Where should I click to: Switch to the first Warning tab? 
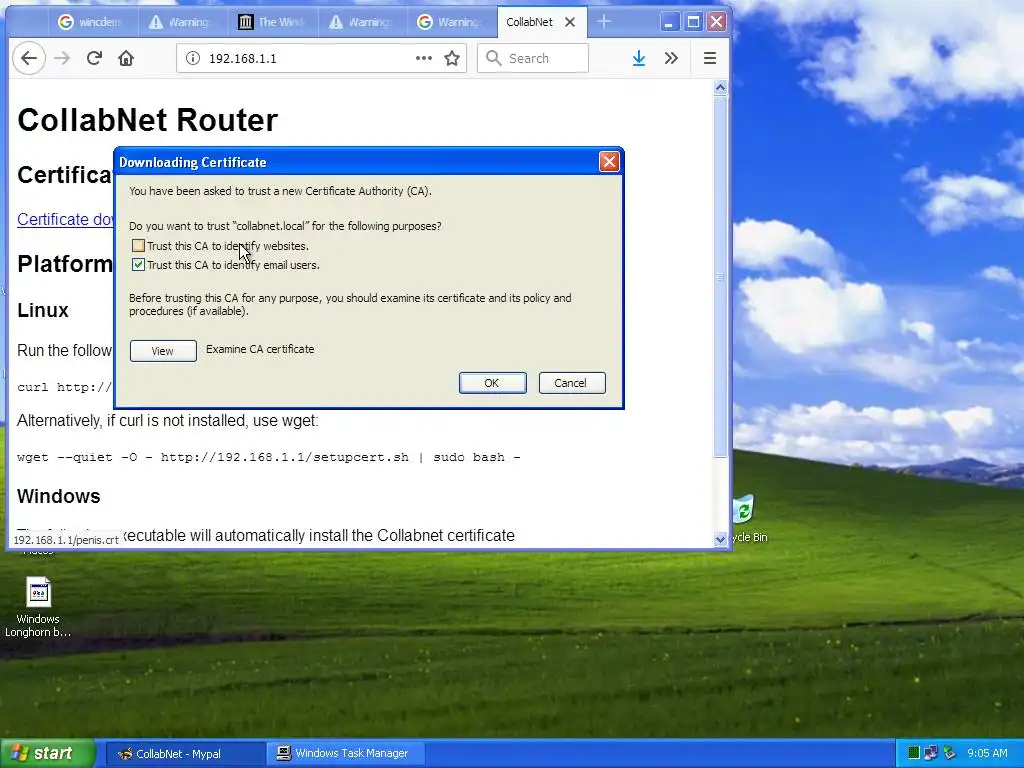click(183, 22)
